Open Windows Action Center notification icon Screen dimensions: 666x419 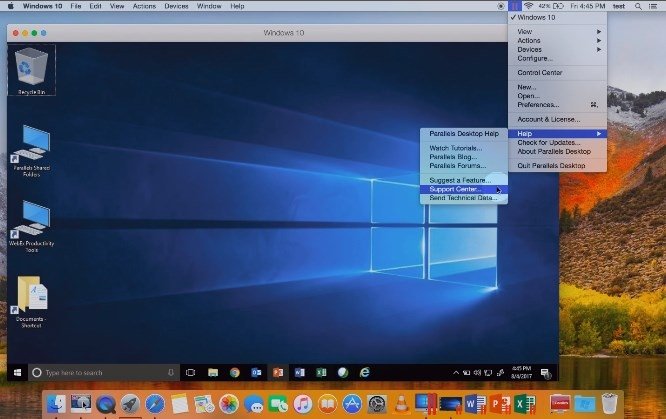tap(545, 373)
